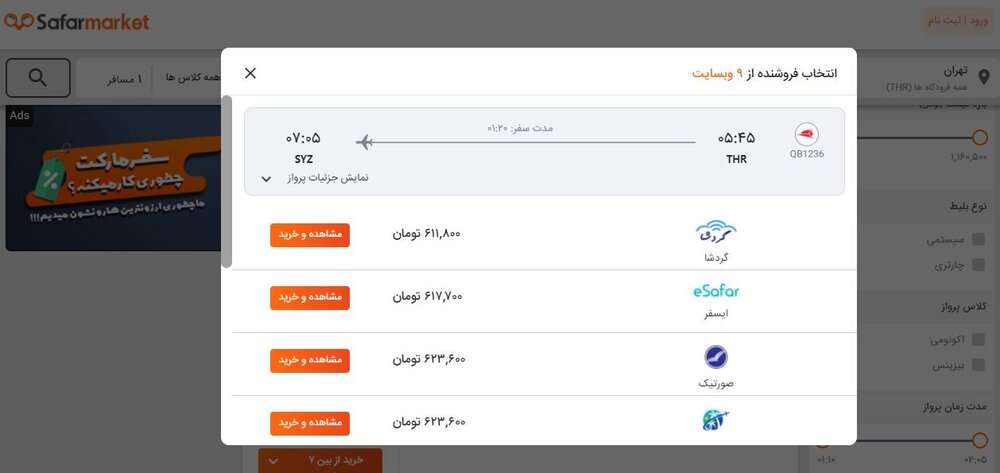Screen dimensions: 1000x473
Task: Close the seller selection dialog
Action: point(250,73)
